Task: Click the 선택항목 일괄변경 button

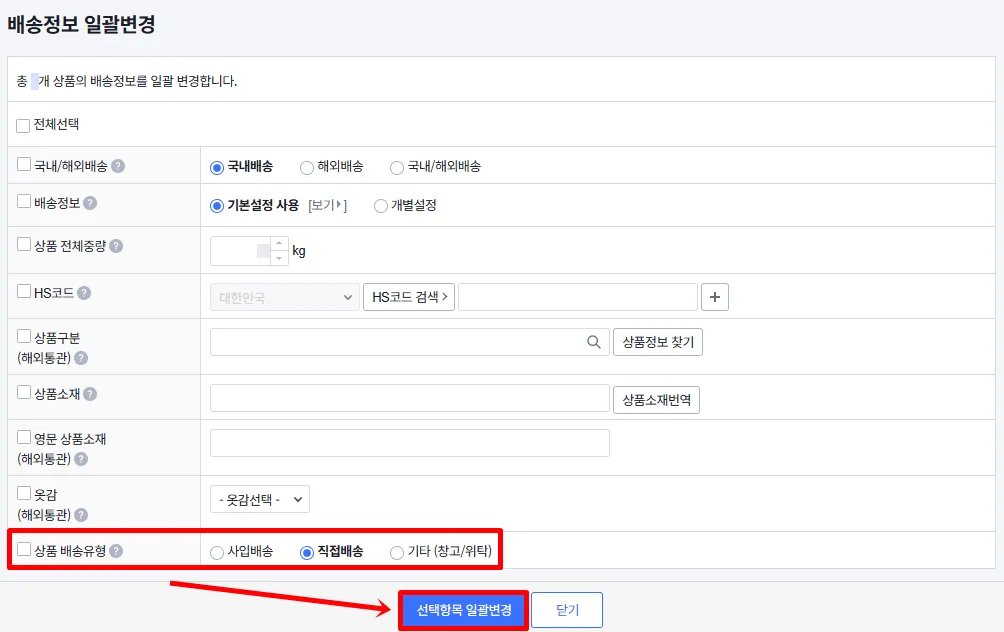Action: tap(464, 610)
